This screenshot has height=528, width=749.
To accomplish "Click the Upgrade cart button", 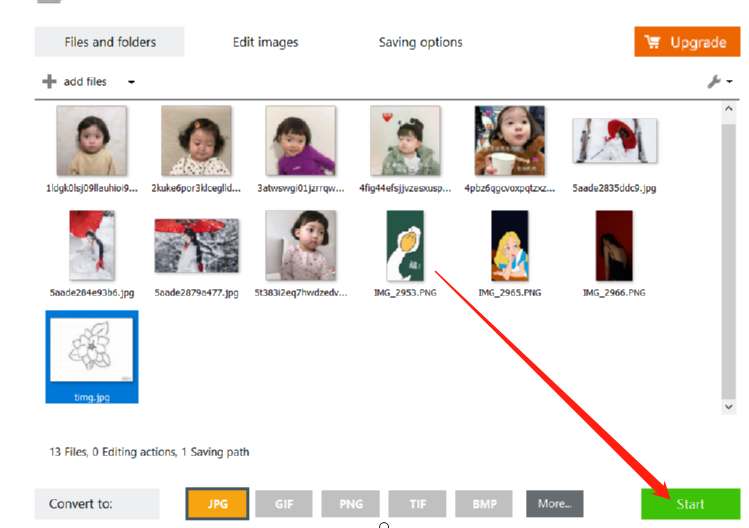I will tap(687, 42).
